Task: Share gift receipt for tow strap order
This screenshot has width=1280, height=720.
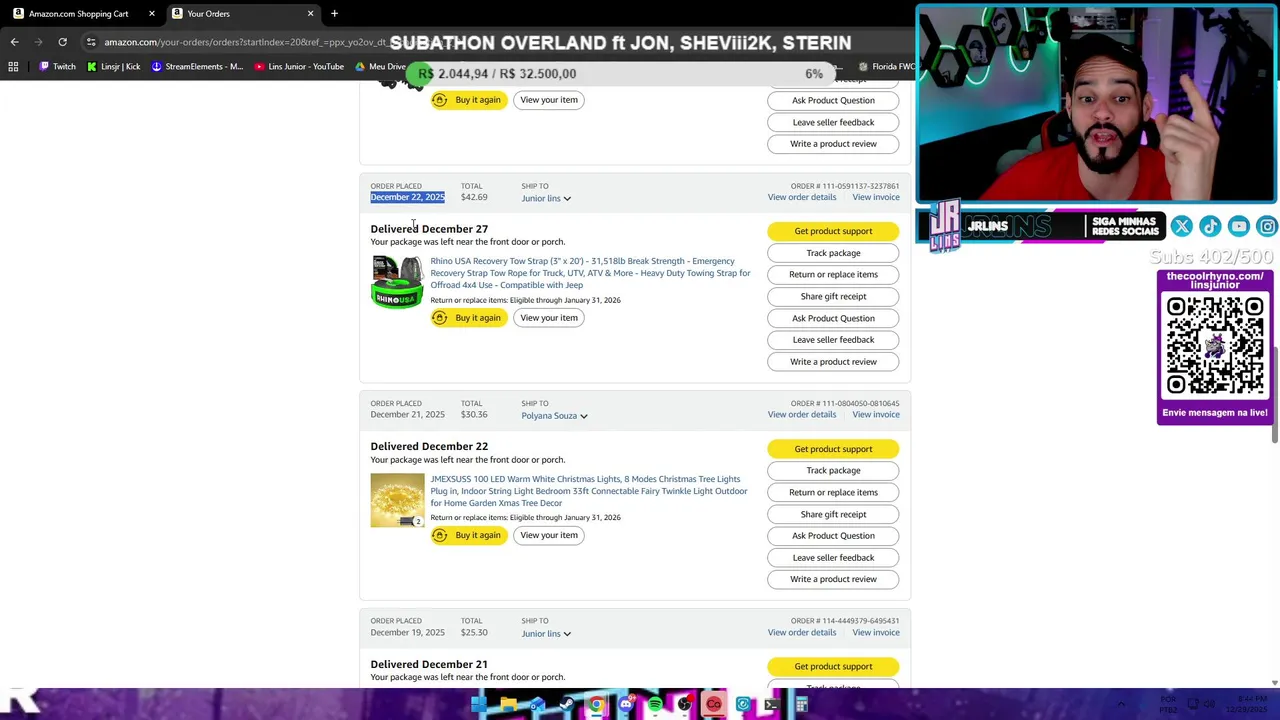Action: [x=833, y=297]
